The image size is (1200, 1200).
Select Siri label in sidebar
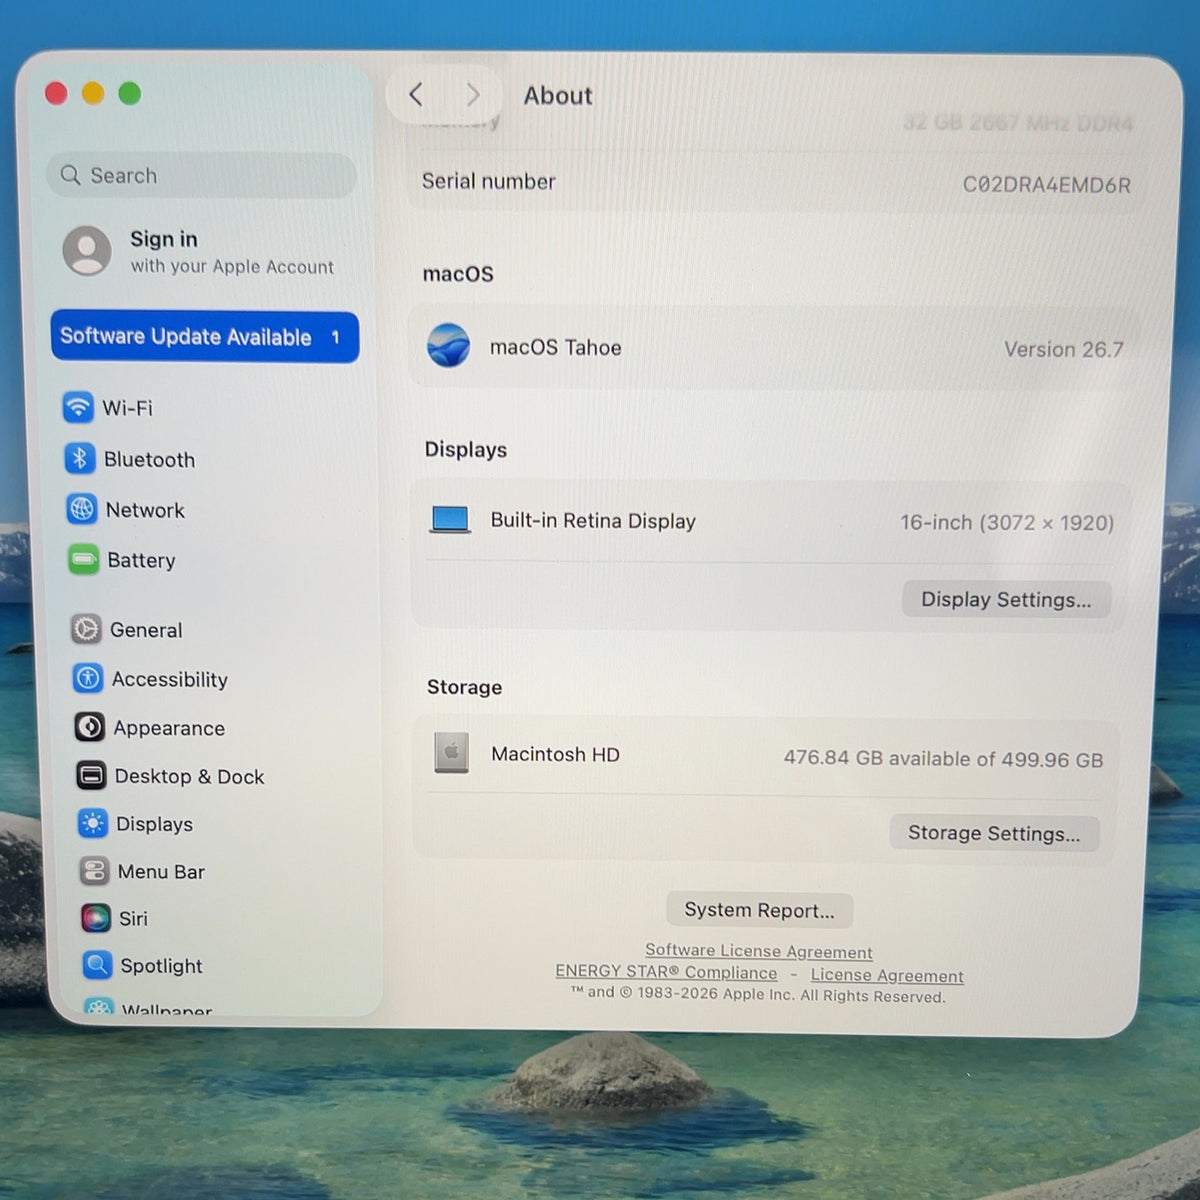[x=133, y=918]
